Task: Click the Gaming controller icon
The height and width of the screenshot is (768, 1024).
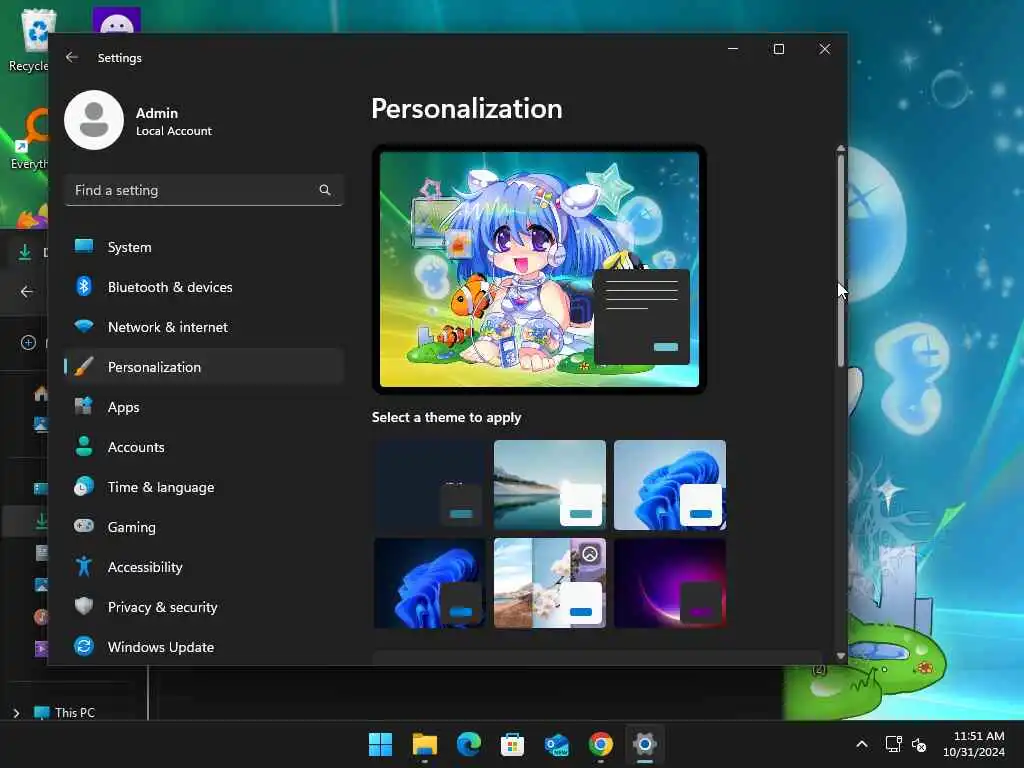Action: pyautogui.click(x=84, y=526)
